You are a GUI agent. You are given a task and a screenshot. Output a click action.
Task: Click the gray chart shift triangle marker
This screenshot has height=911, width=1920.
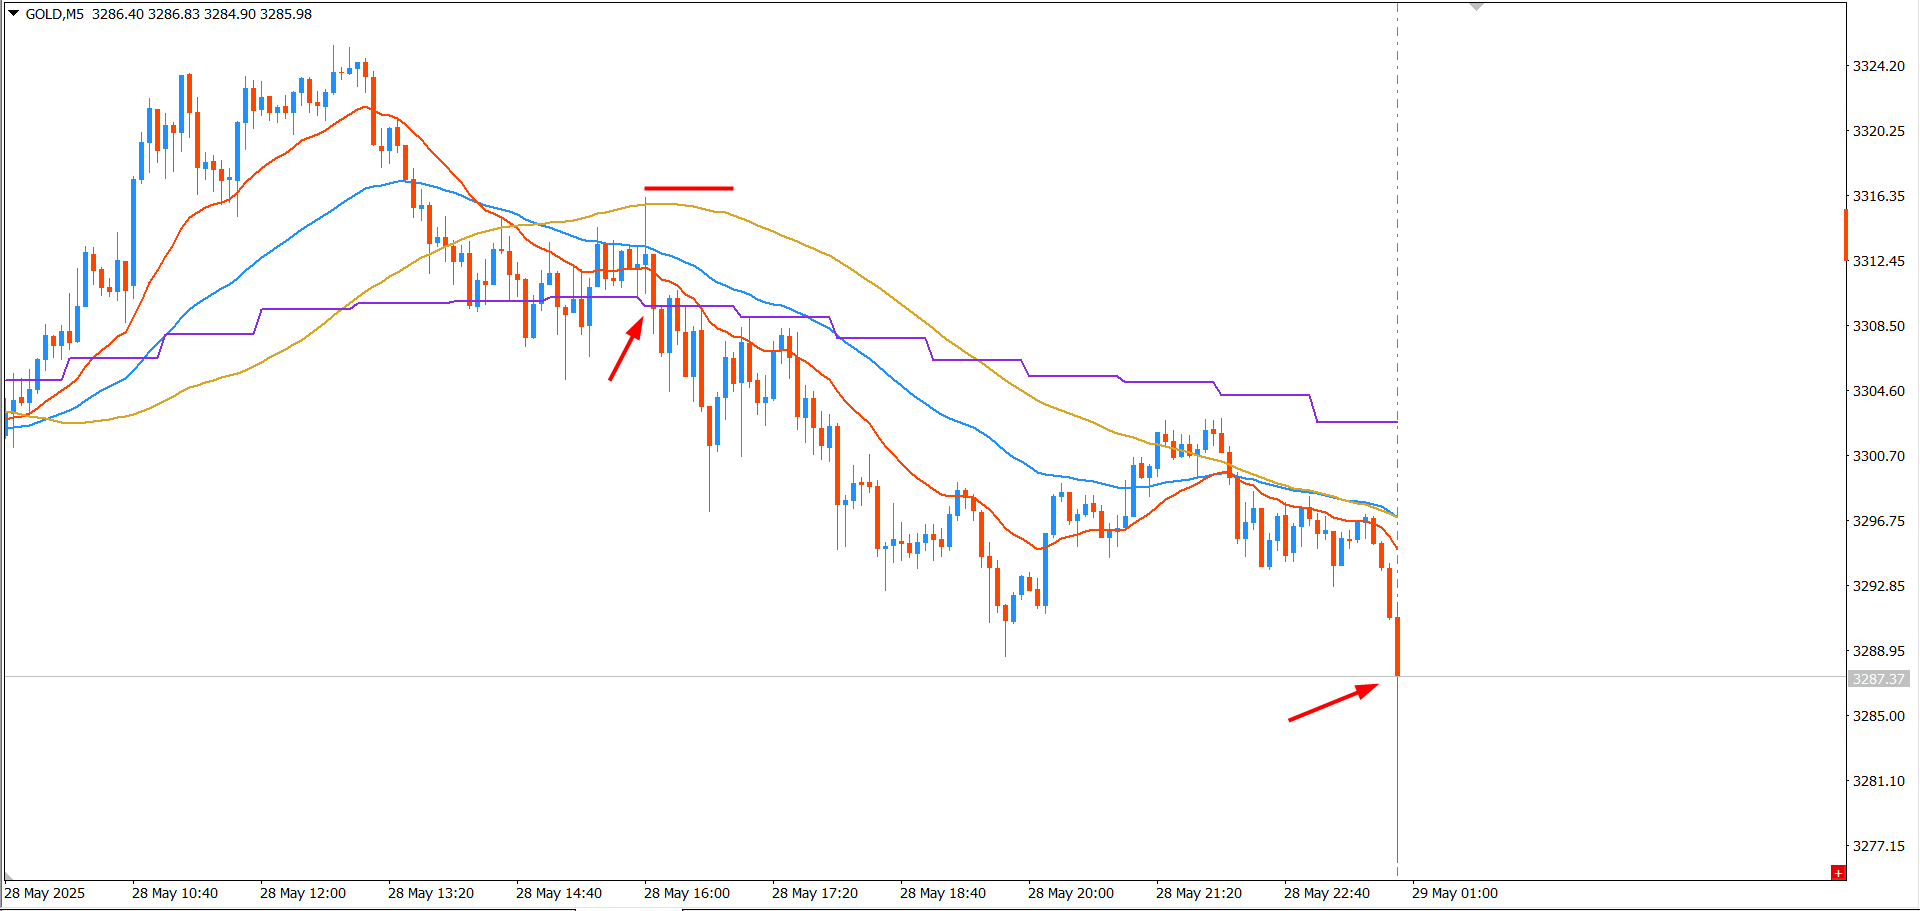pyautogui.click(x=1477, y=7)
